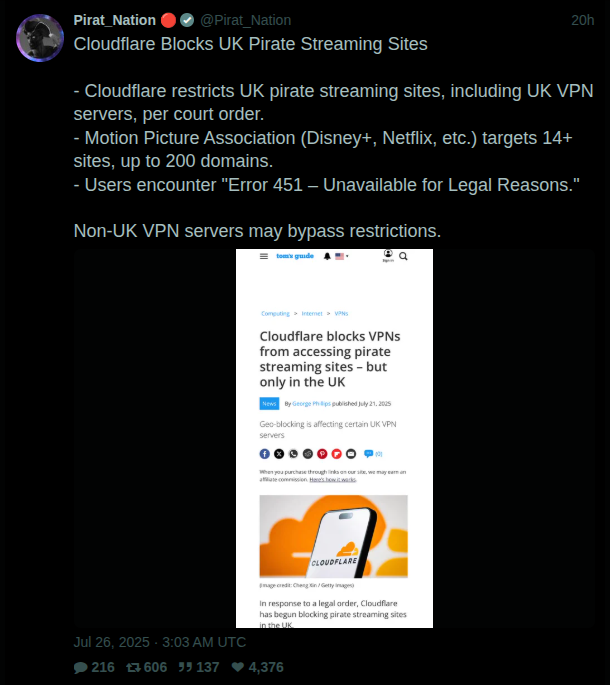Viewport: 610px width, 685px height.
Task: Click the Pirat_Nation display name
Action: pyautogui.click(x=114, y=20)
